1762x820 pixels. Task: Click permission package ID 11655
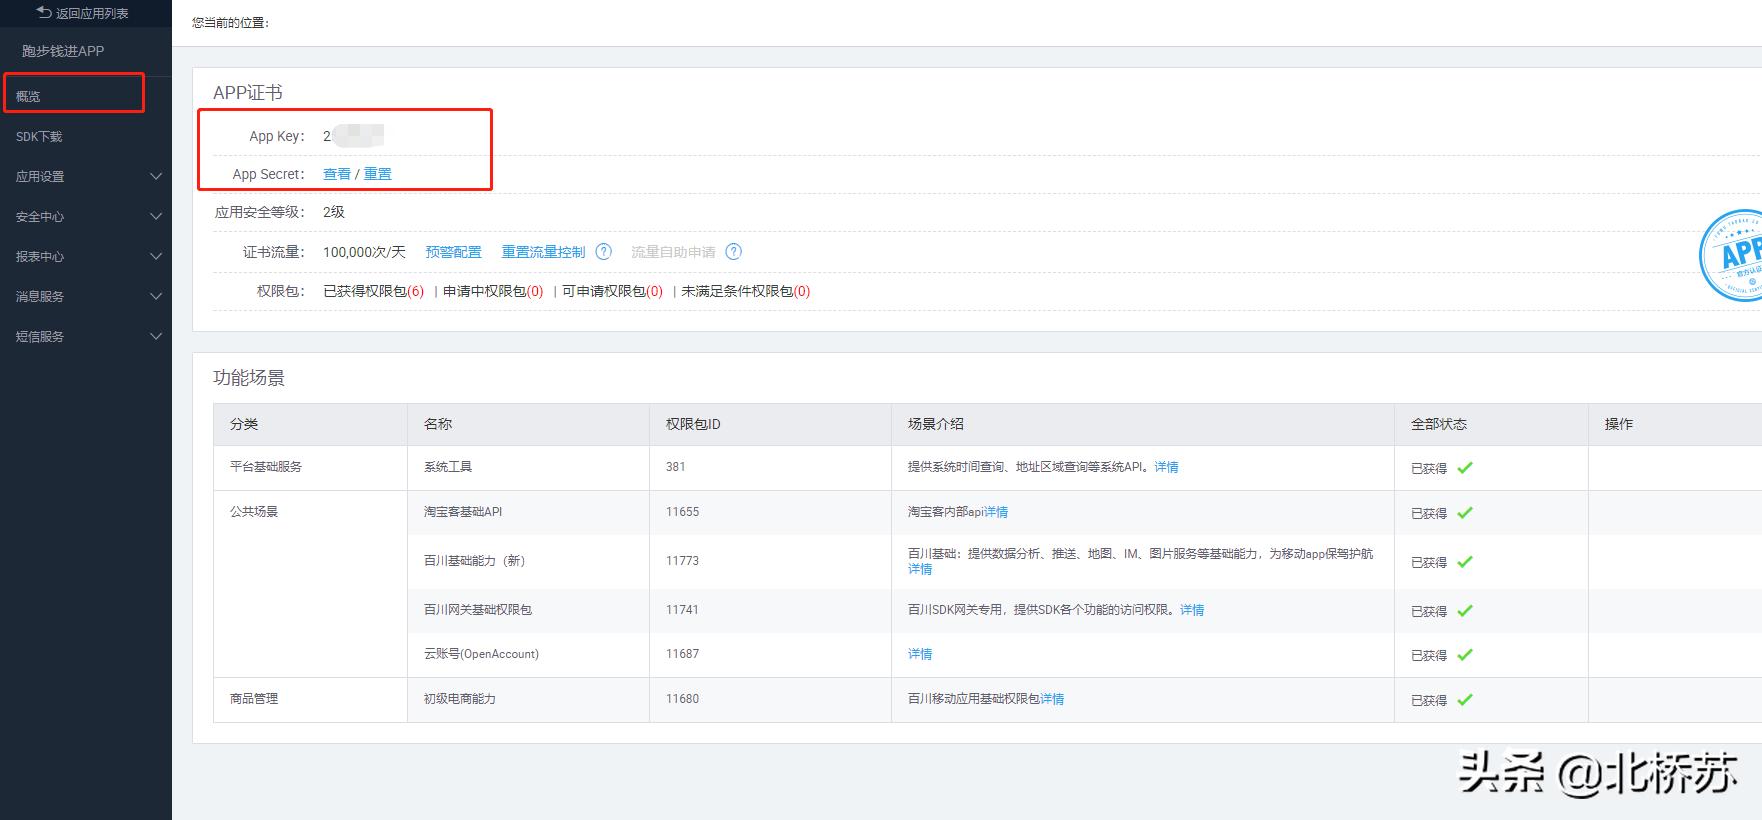(683, 512)
